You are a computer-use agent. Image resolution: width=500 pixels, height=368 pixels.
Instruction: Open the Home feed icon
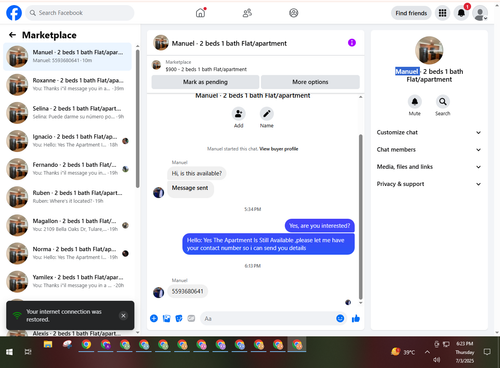[200, 13]
